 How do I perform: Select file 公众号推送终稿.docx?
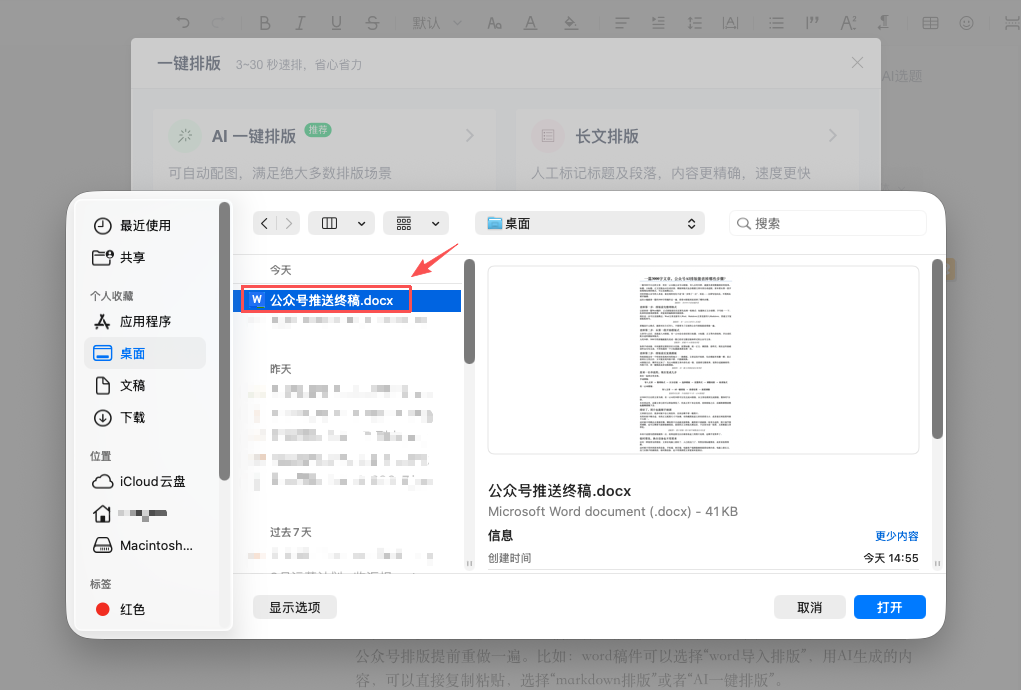pyautogui.click(x=347, y=300)
